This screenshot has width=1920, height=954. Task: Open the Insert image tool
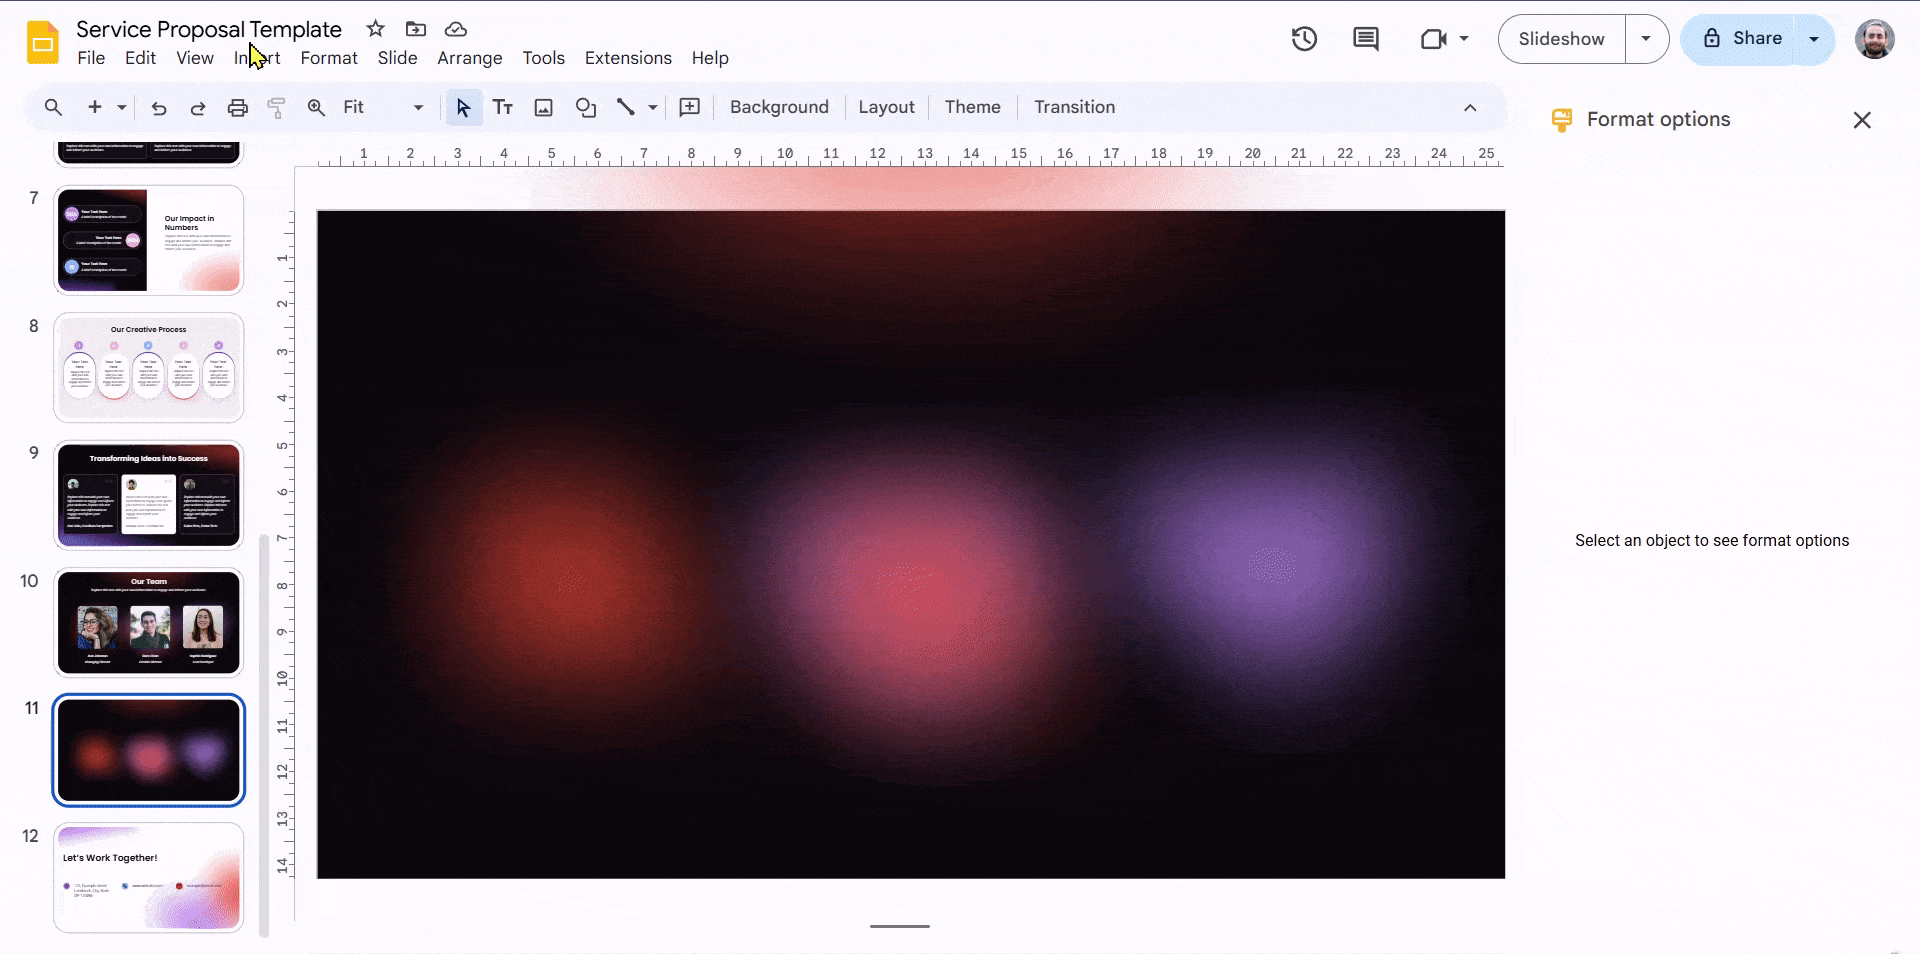[543, 107]
